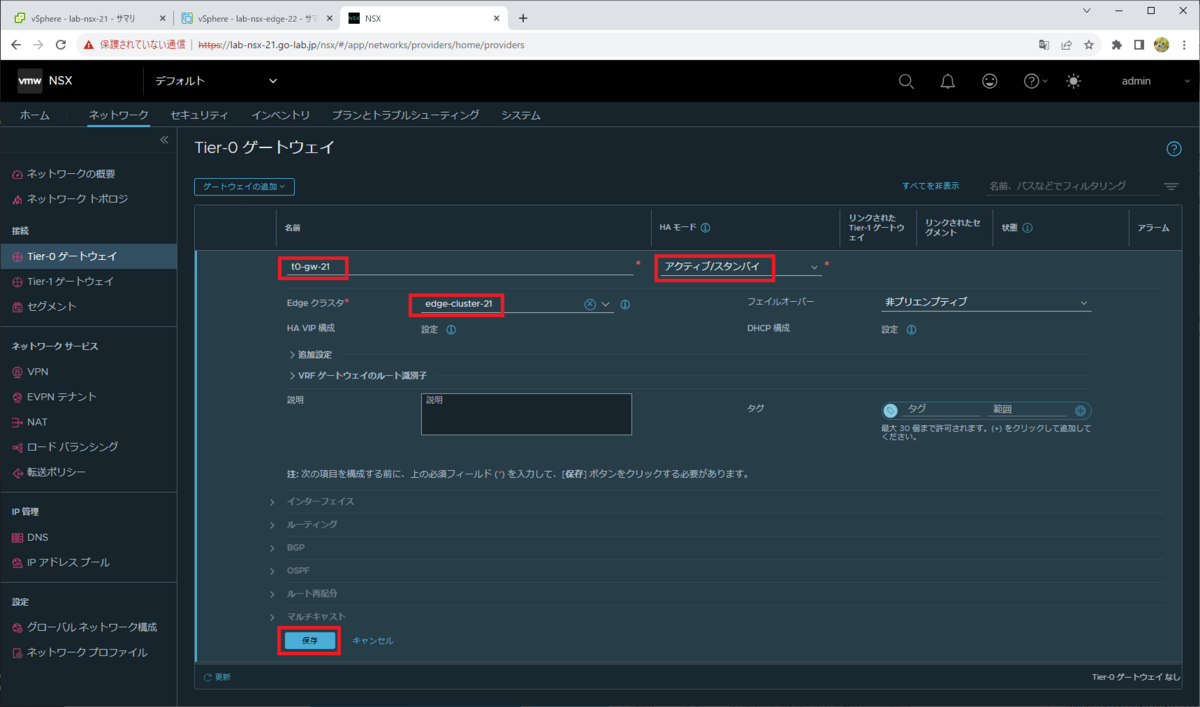Viewport: 1200px width, 707px height.
Task: Click the 保存 save button
Action: point(309,640)
